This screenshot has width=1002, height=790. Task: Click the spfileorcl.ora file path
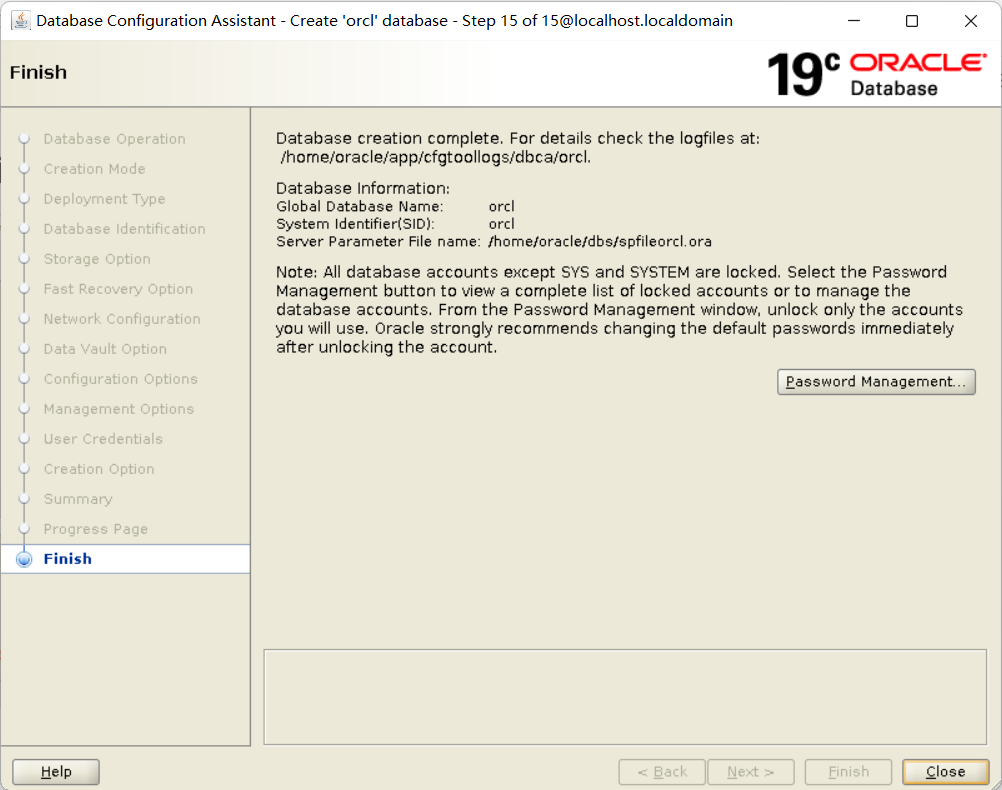click(600, 242)
